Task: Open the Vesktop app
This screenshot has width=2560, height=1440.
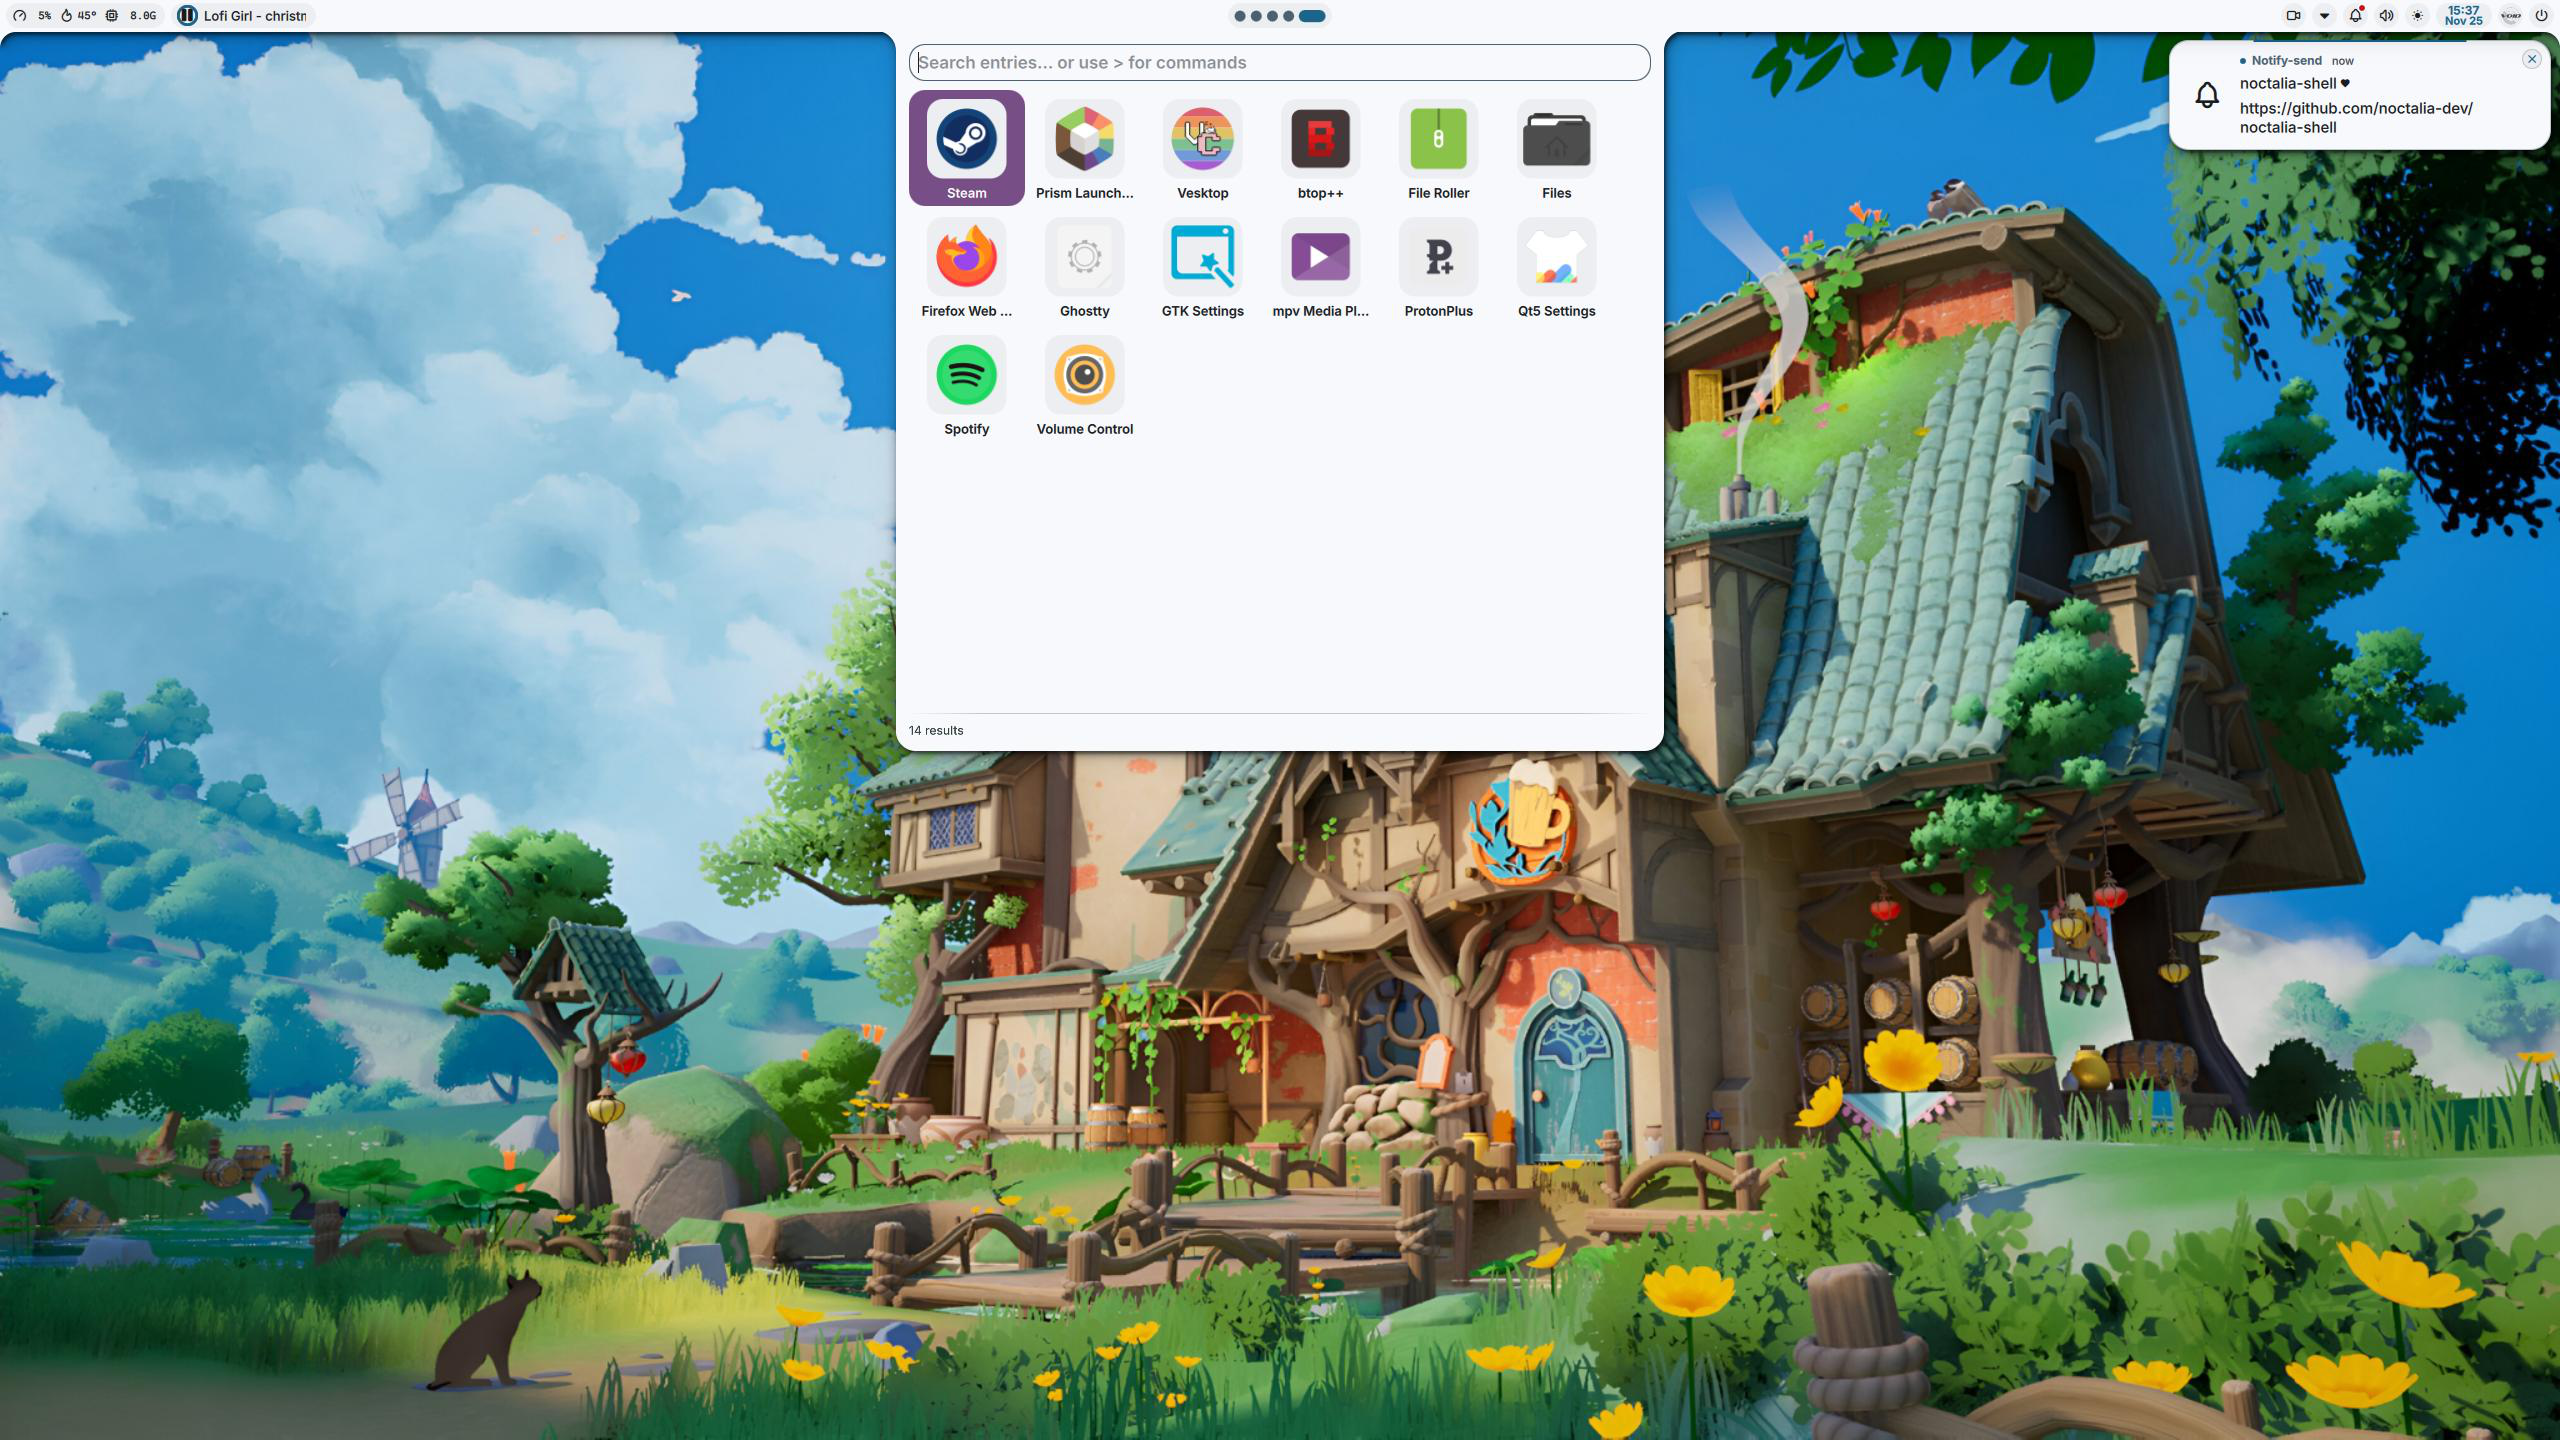Action: tap(1202, 148)
